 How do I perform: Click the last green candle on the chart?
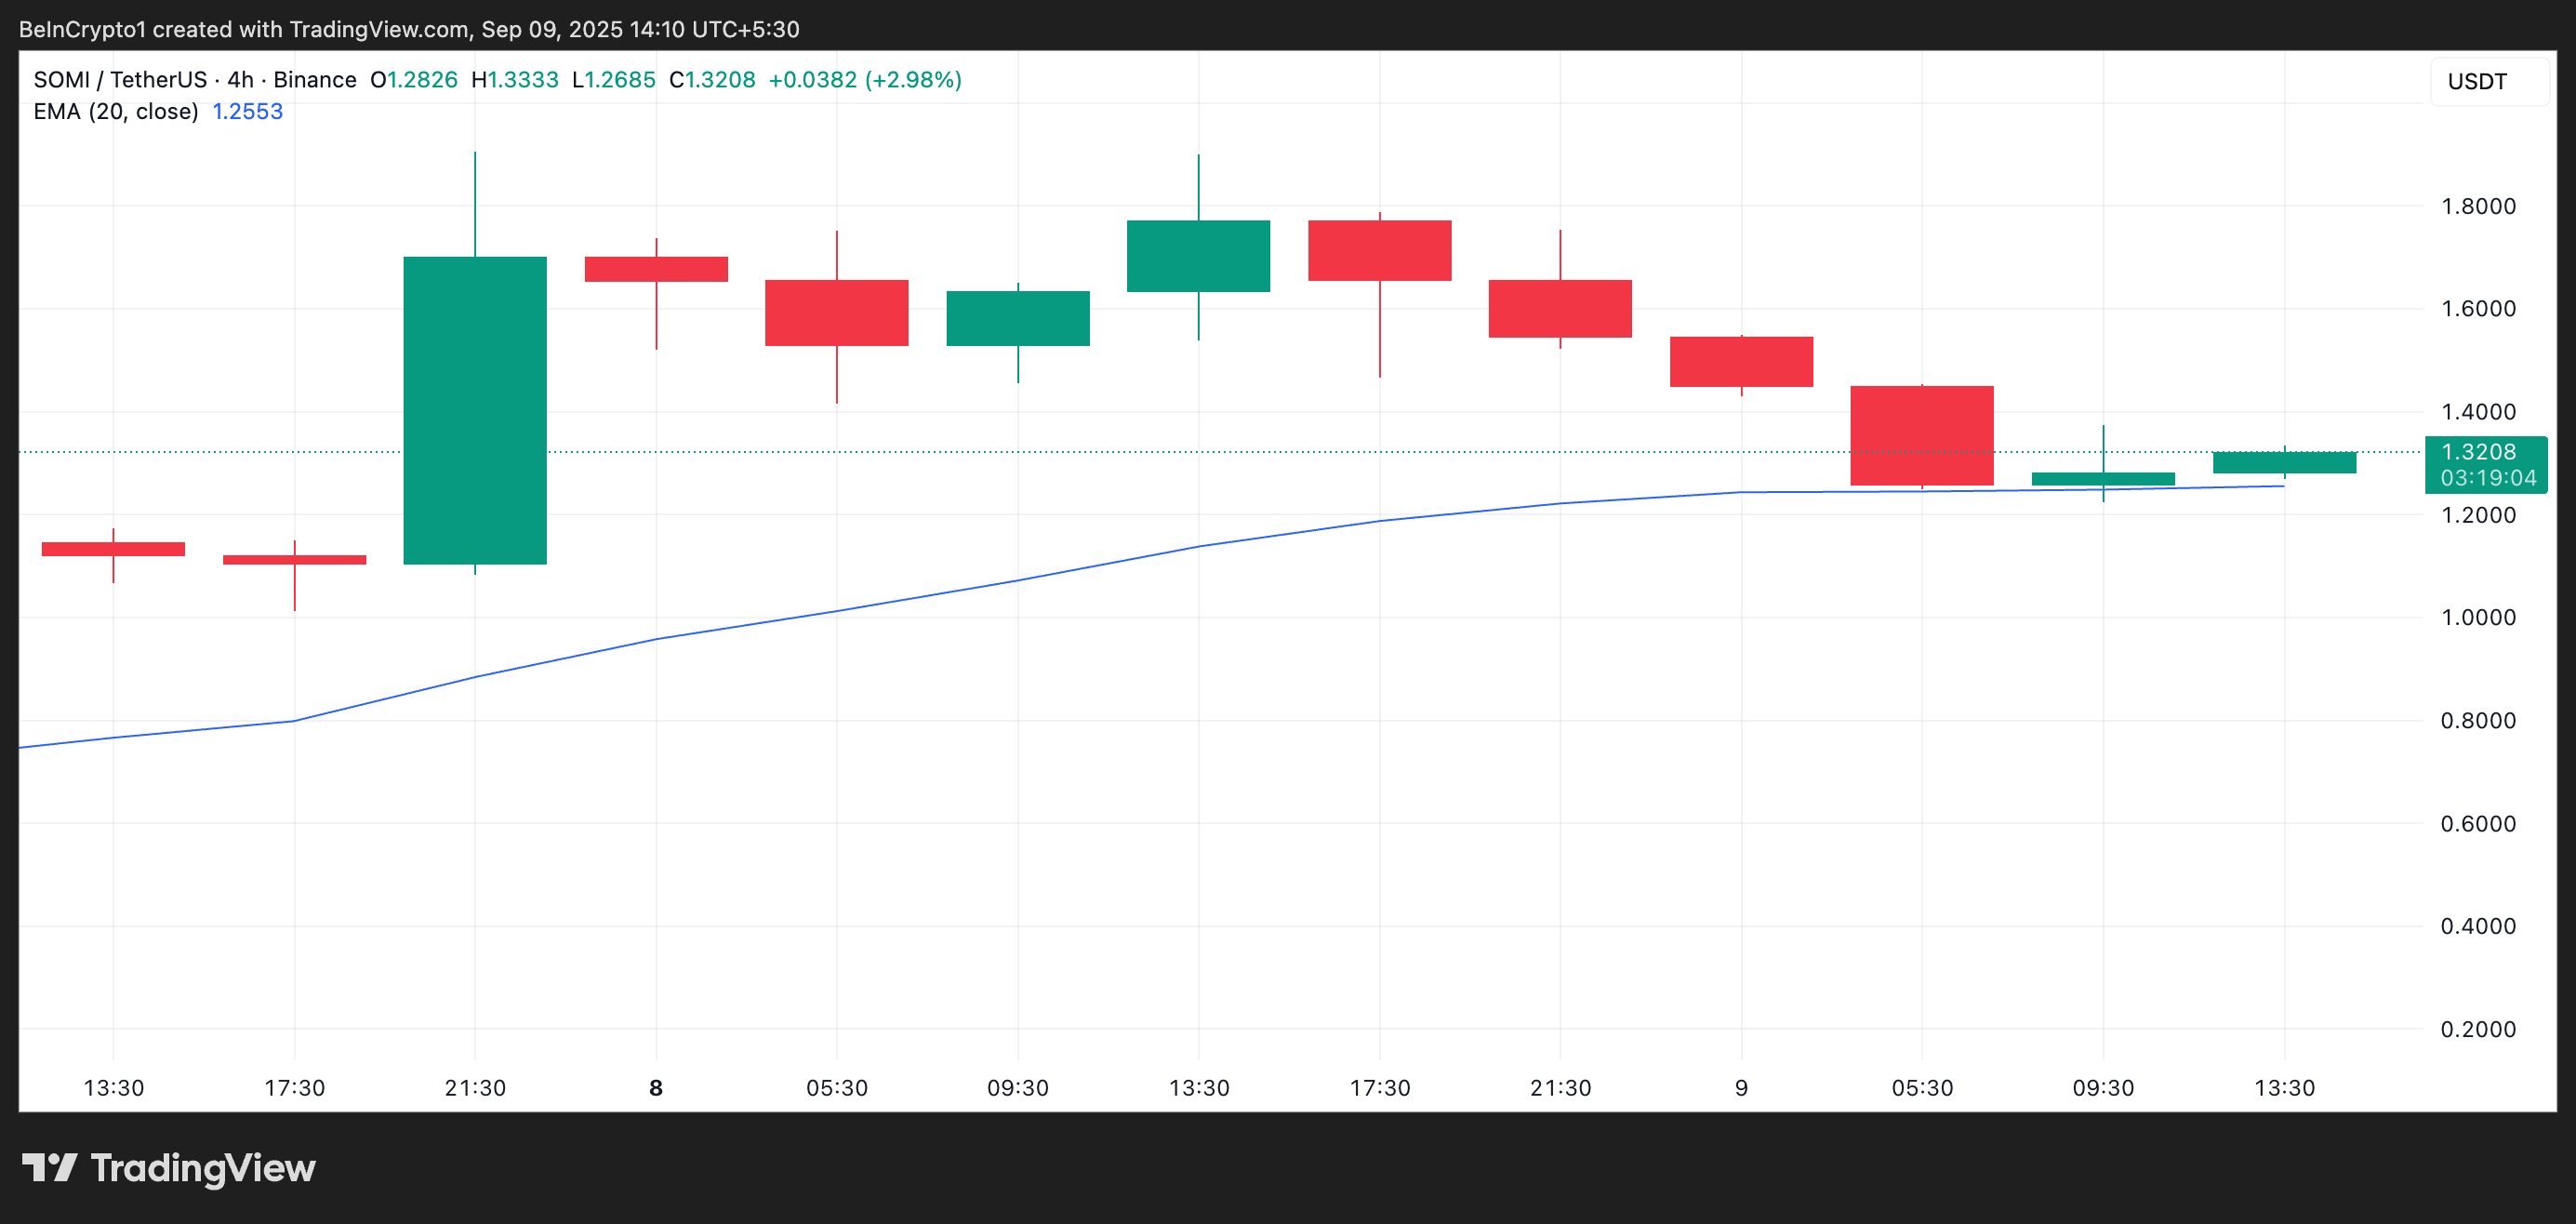[x=2284, y=462]
